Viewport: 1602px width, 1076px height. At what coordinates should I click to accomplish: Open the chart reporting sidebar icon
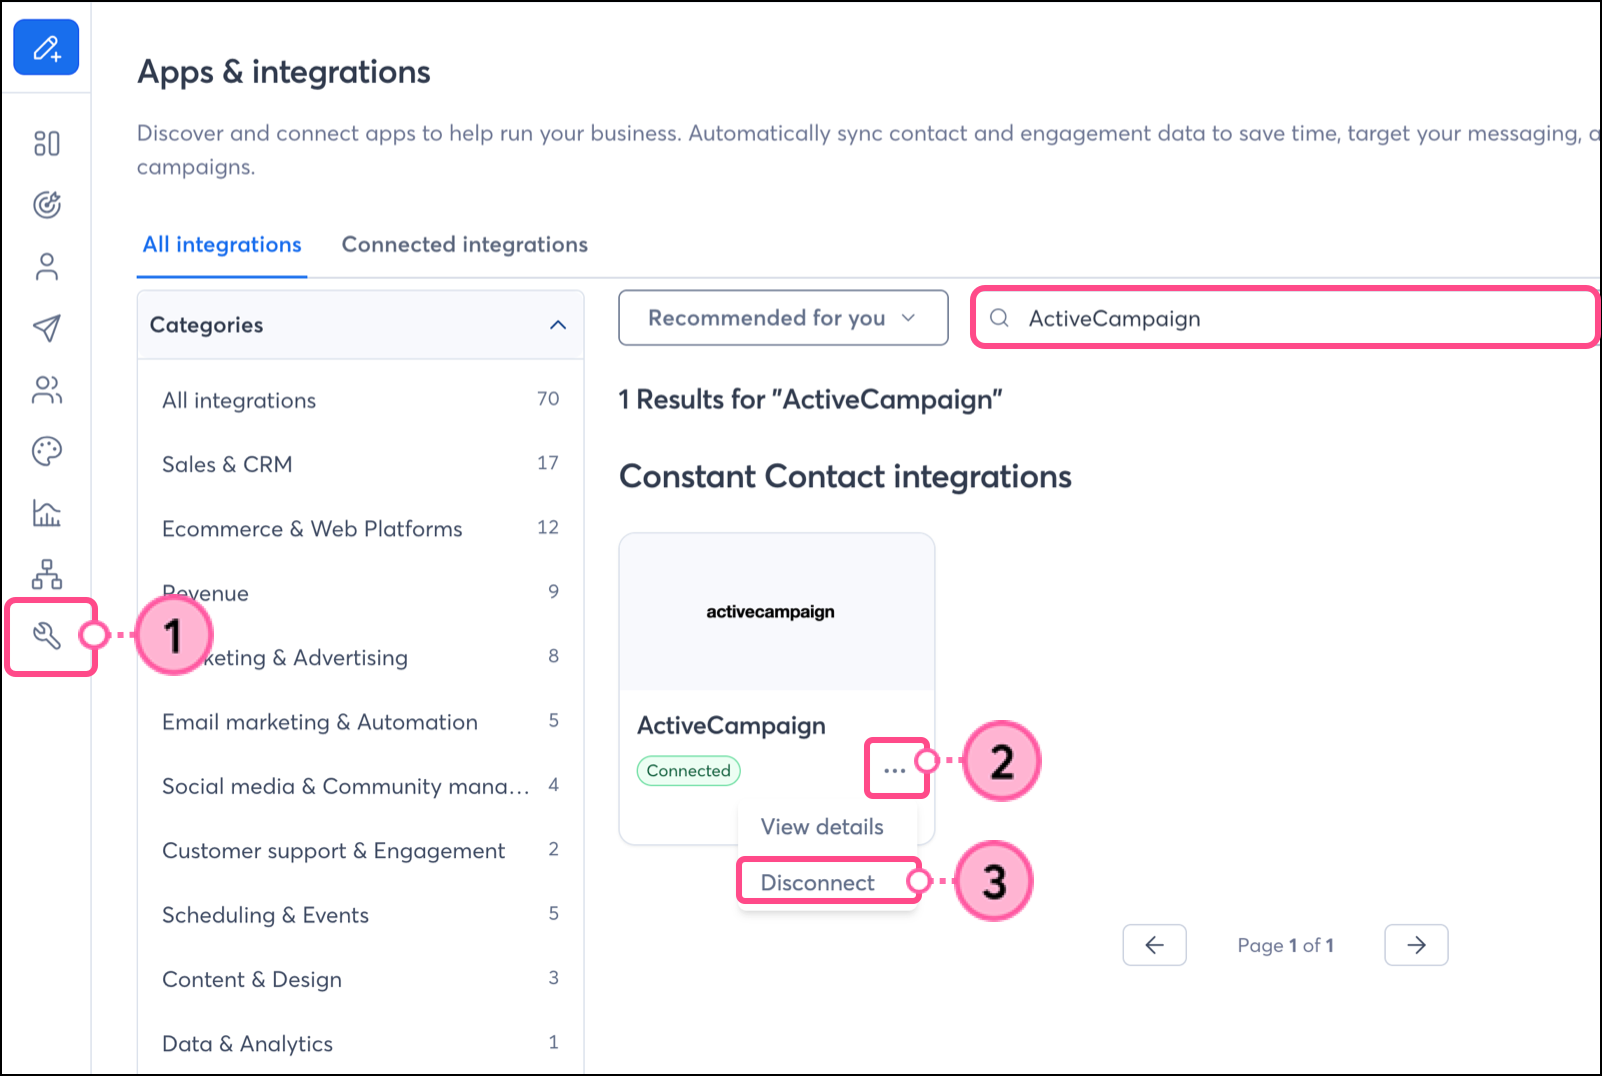pyautogui.click(x=46, y=513)
